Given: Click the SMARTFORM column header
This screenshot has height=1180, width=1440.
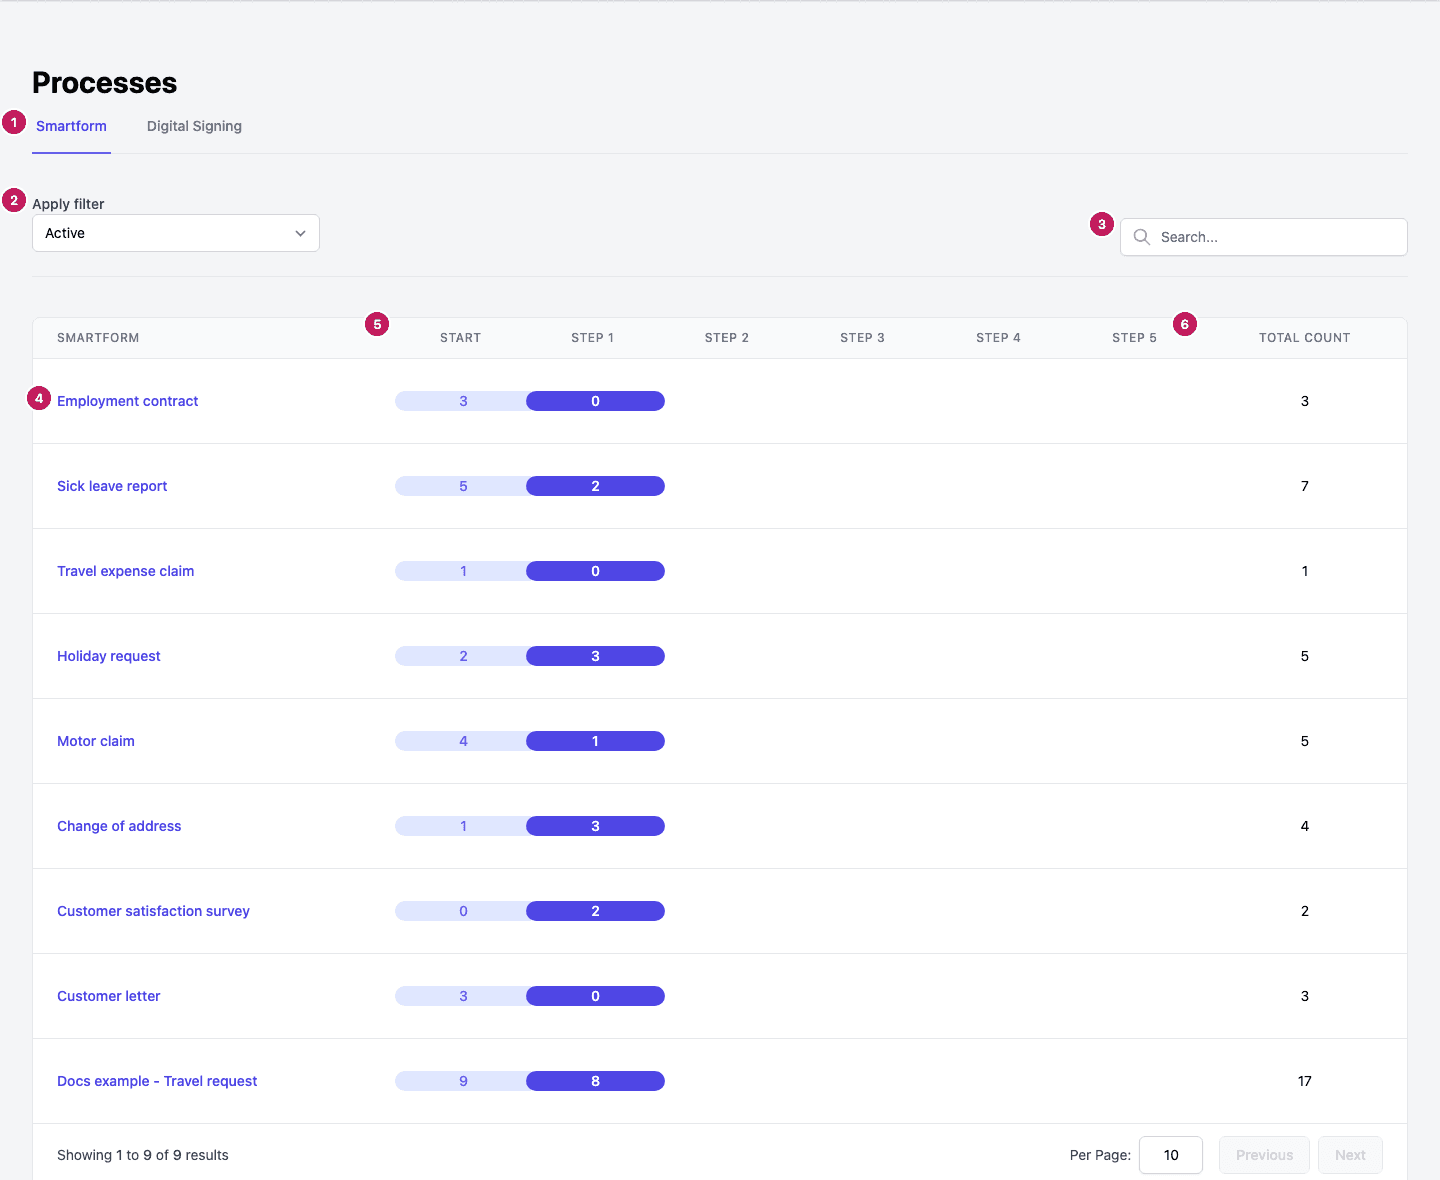Looking at the screenshot, I should click(x=98, y=338).
